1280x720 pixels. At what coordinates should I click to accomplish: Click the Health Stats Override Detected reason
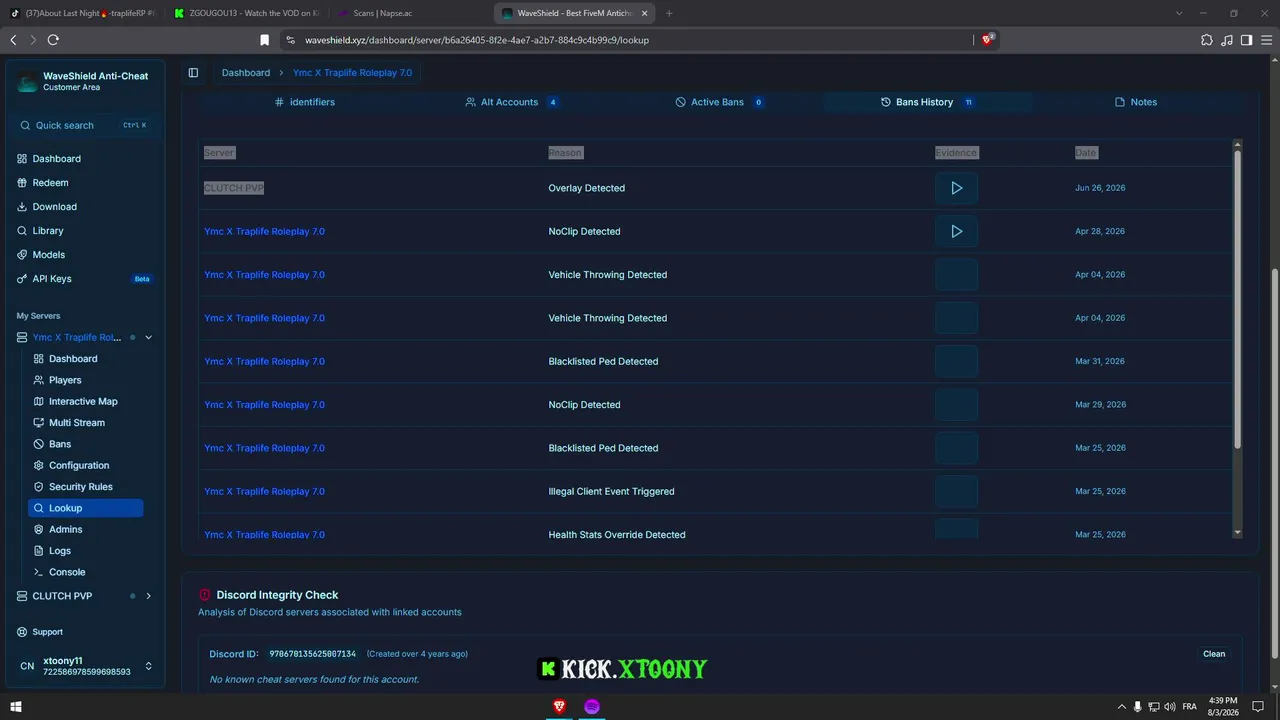pyautogui.click(x=617, y=535)
